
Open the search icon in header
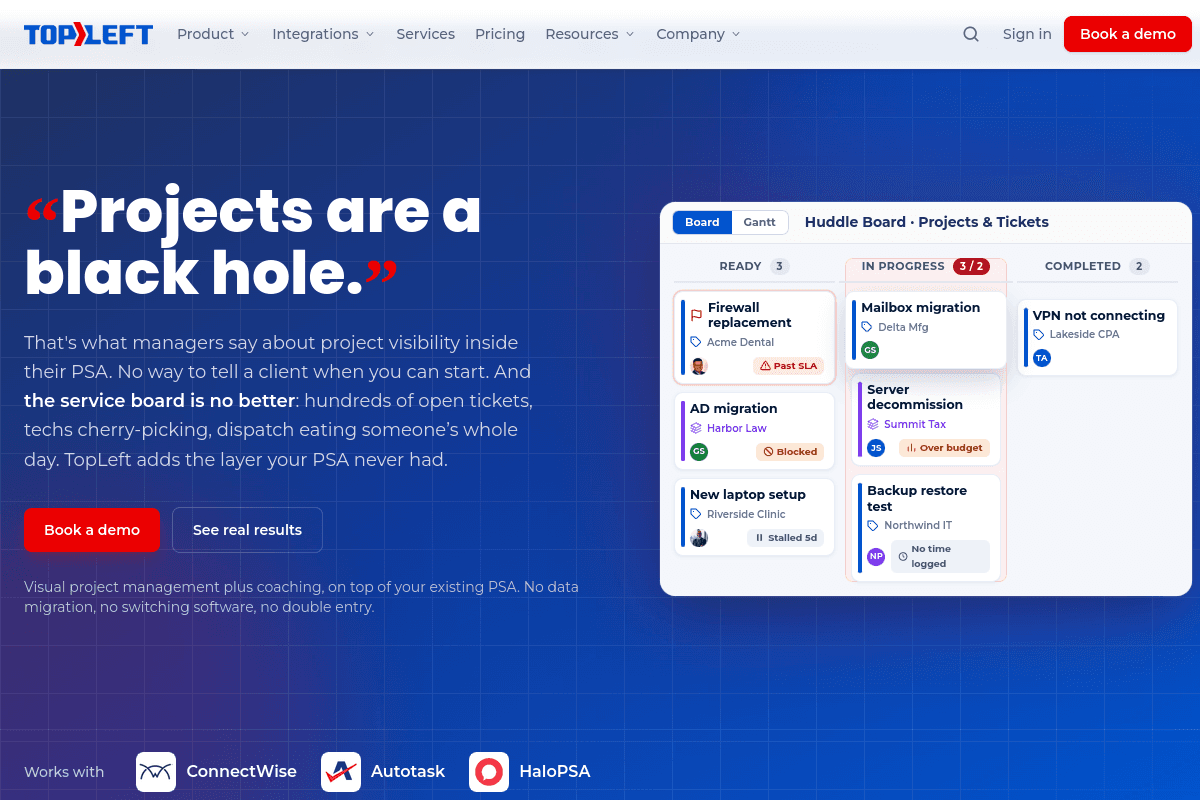971,34
